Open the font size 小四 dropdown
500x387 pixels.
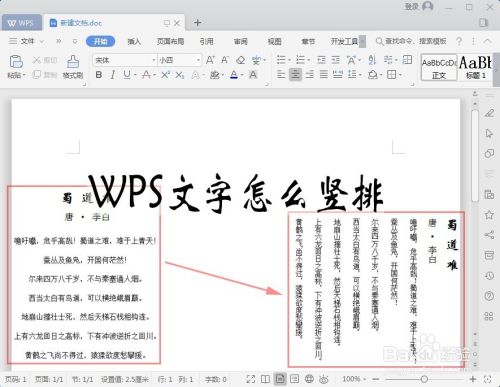tap(198, 60)
